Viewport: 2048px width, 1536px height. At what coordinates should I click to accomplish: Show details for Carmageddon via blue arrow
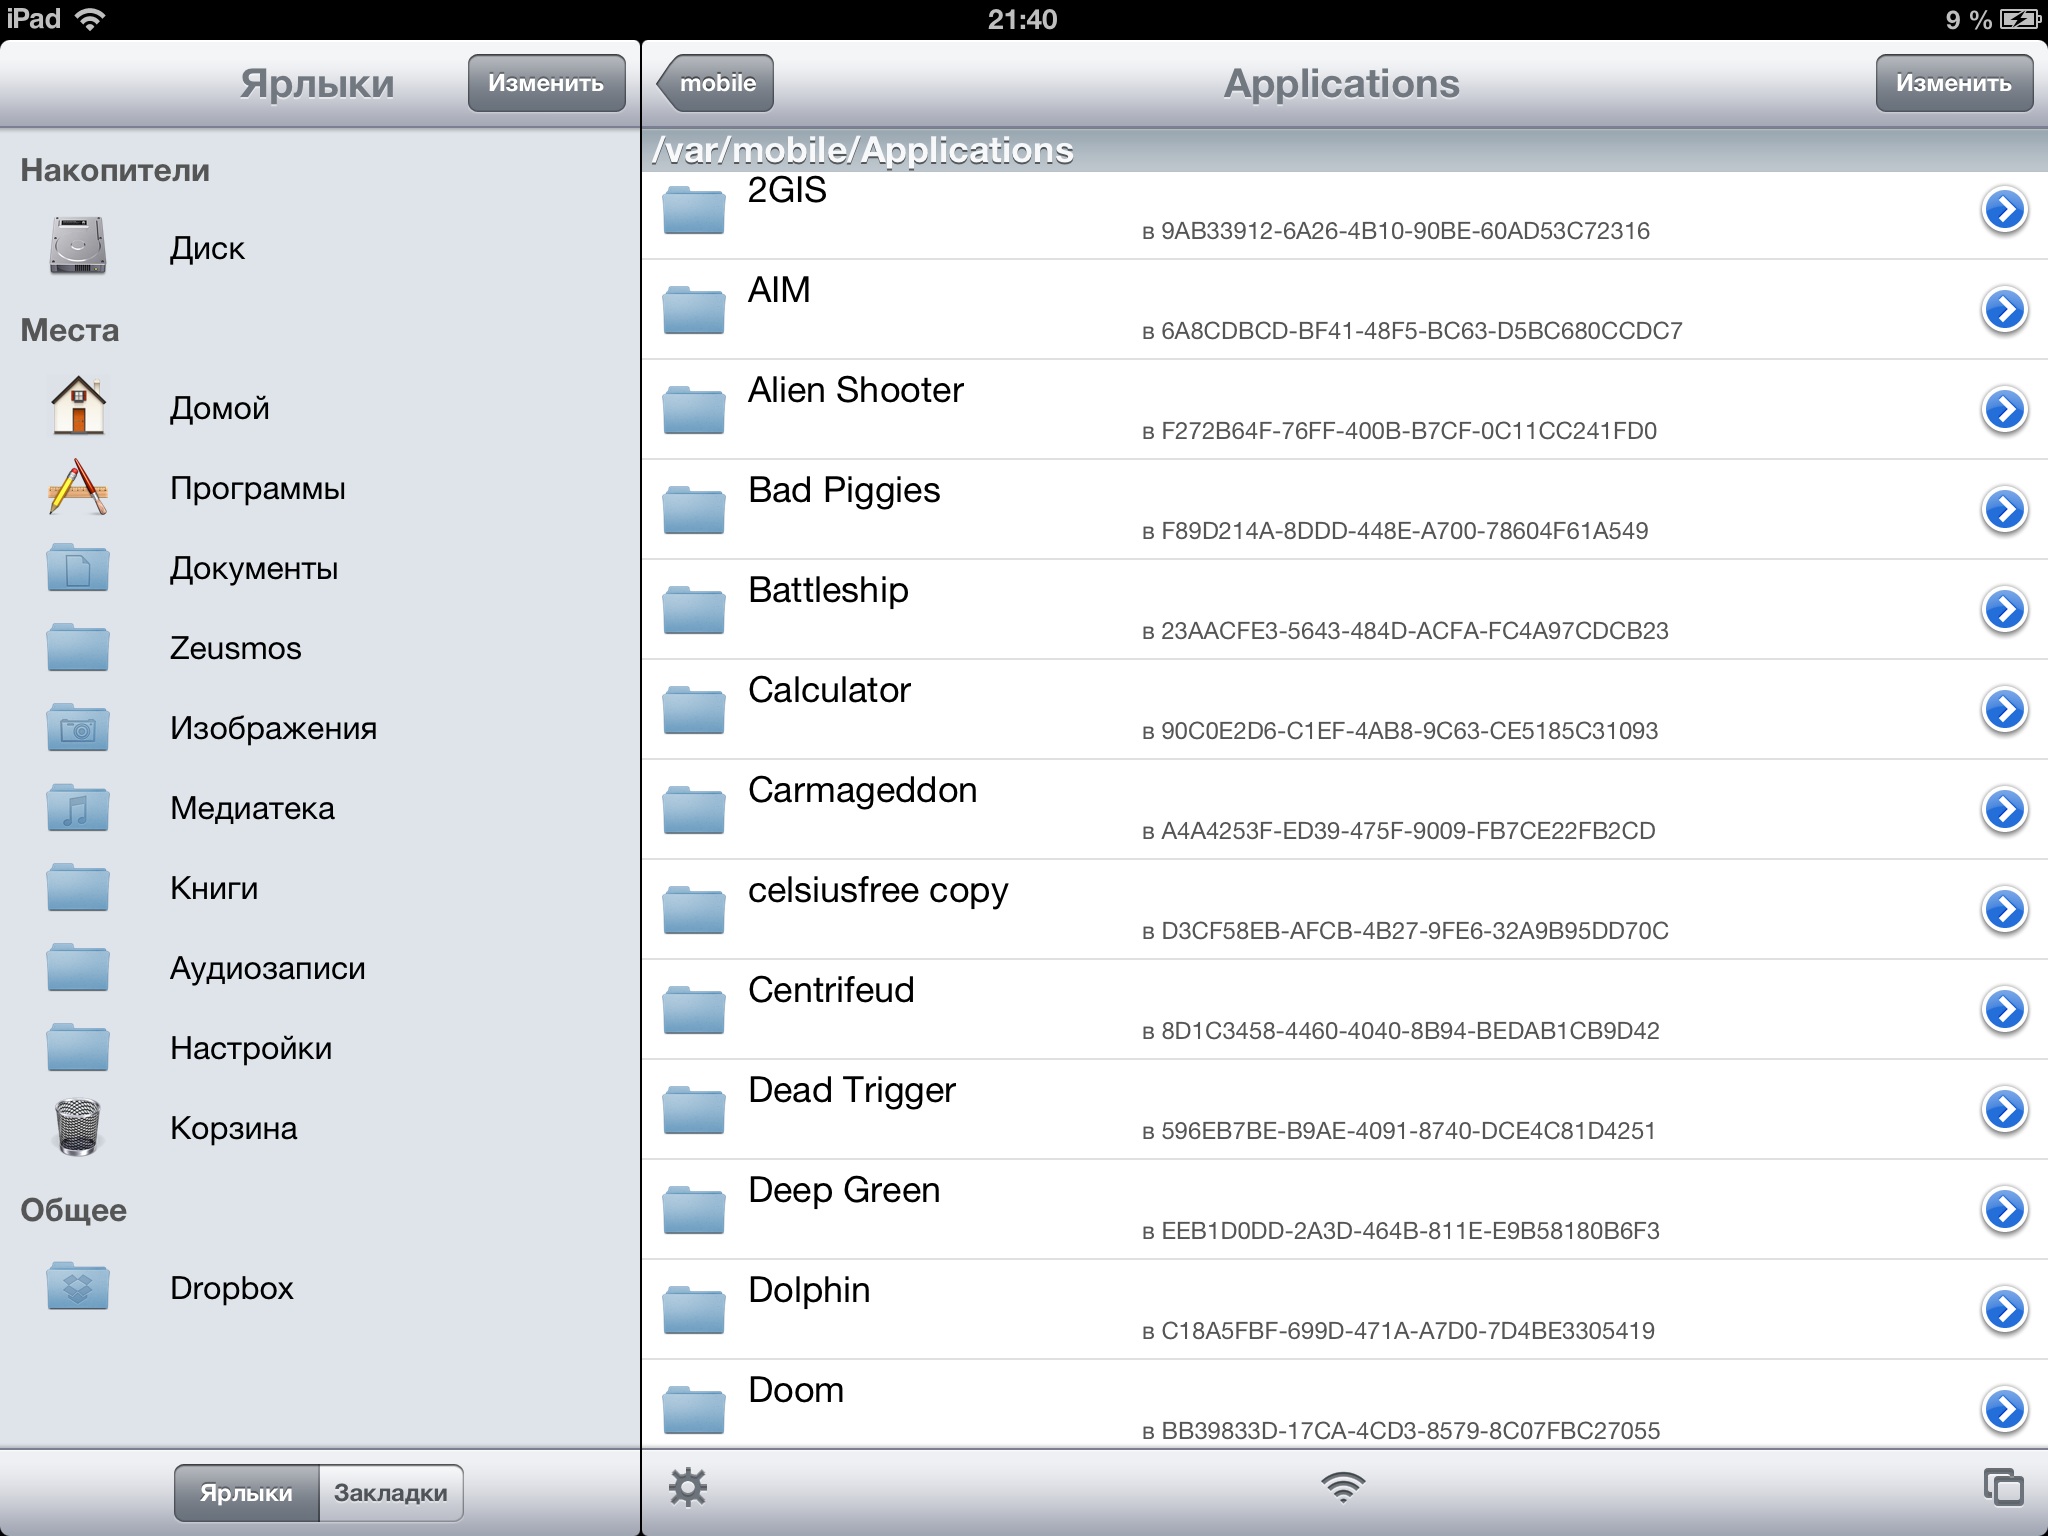[2004, 810]
